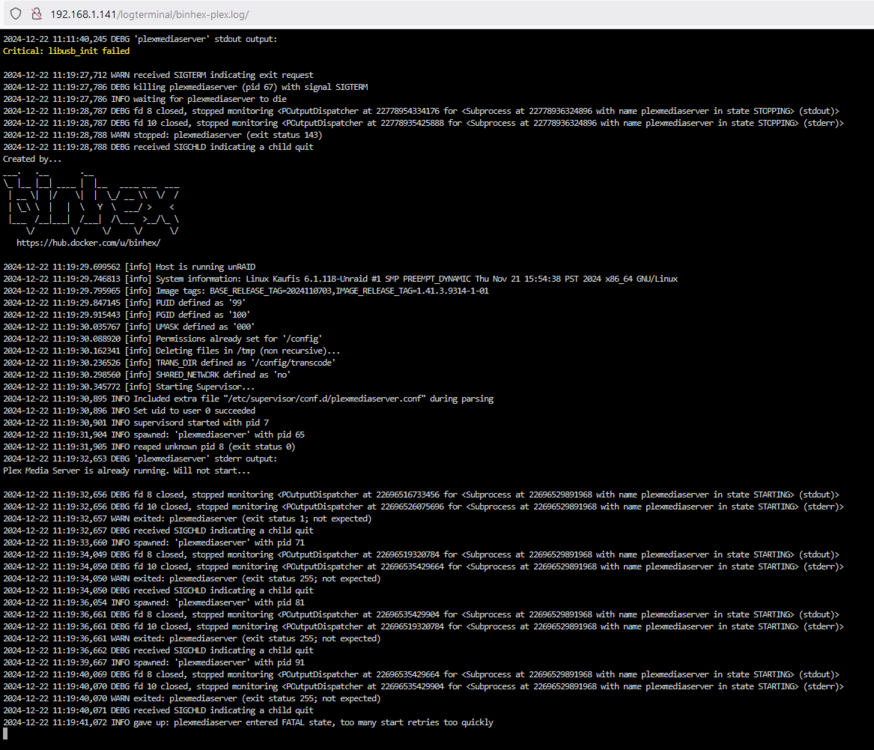Click 'Included extra file plexmediaserver.conf' line
The width and height of the screenshot is (874, 750).
(x=248, y=399)
